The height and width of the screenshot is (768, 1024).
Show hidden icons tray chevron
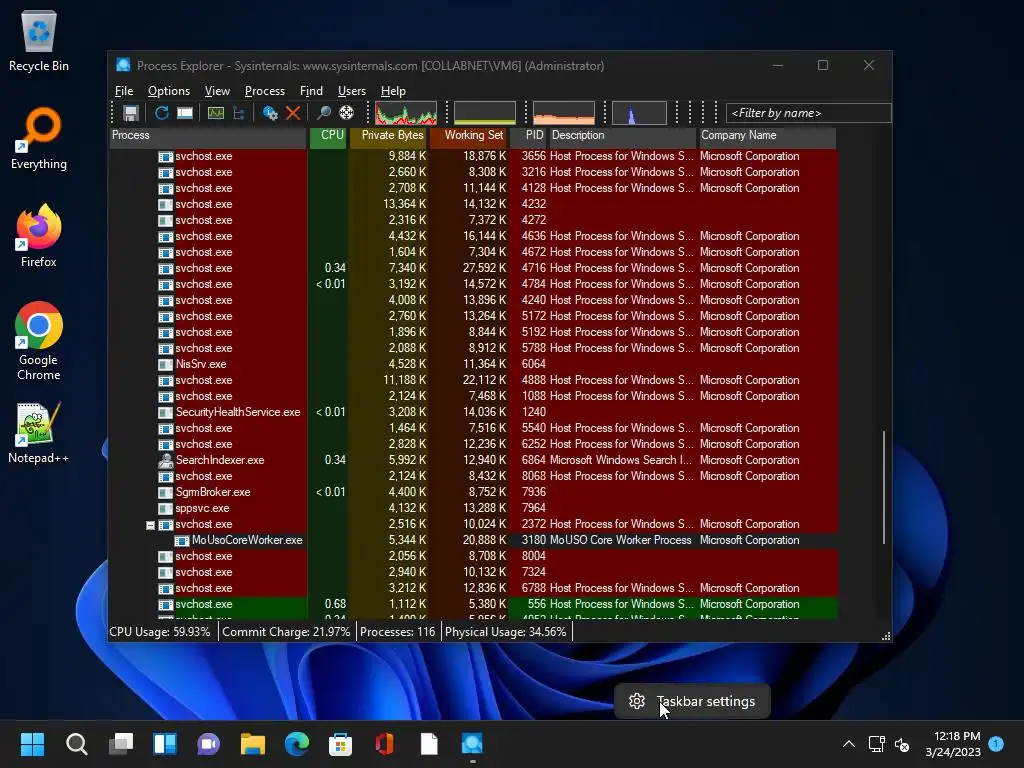click(x=848, y=744)
